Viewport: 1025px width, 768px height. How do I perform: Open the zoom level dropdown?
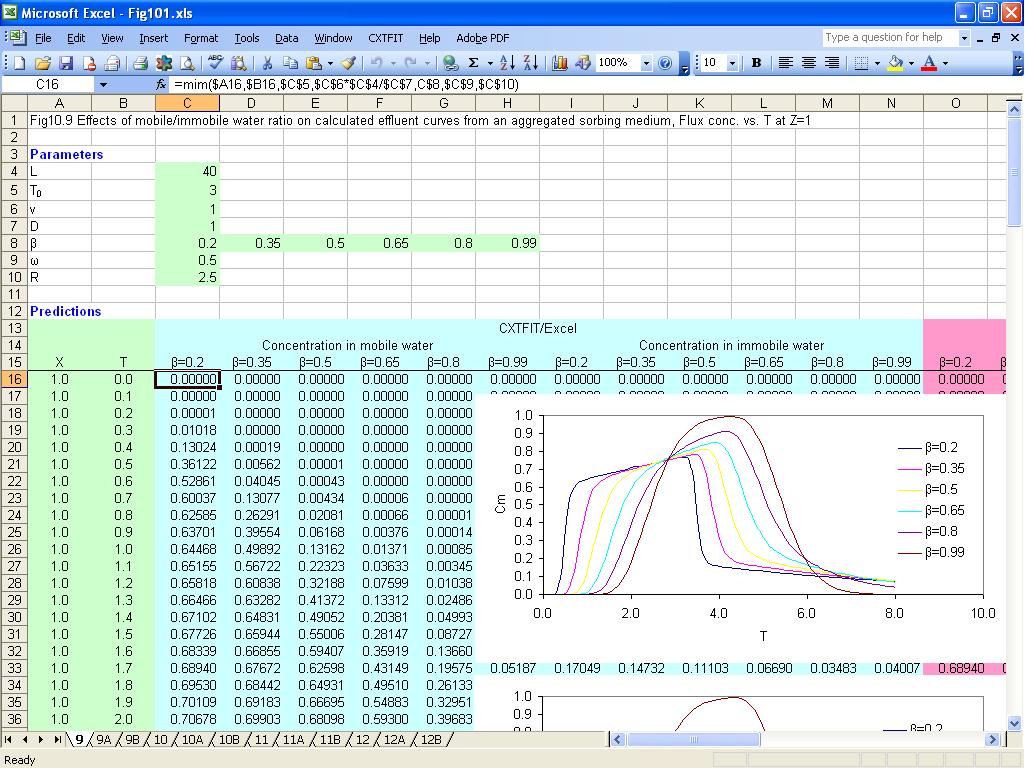click(646, 62)
